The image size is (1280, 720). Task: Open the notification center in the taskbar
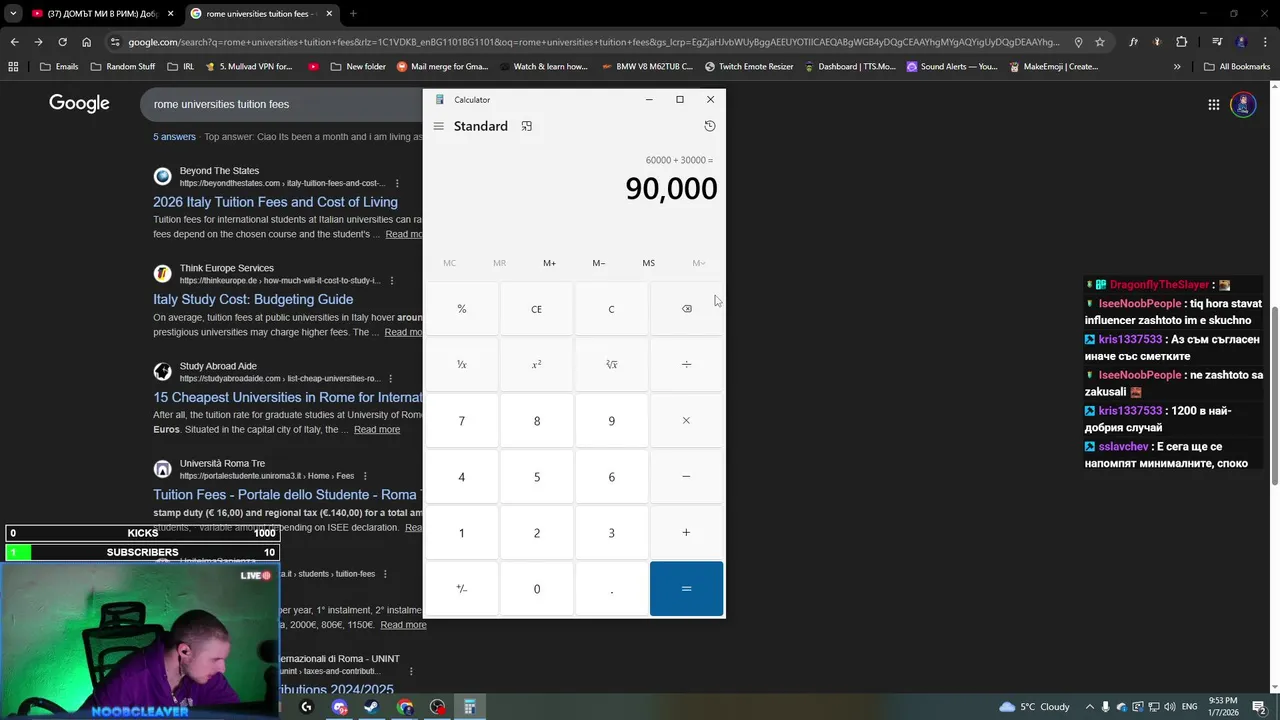[1259, 707]
